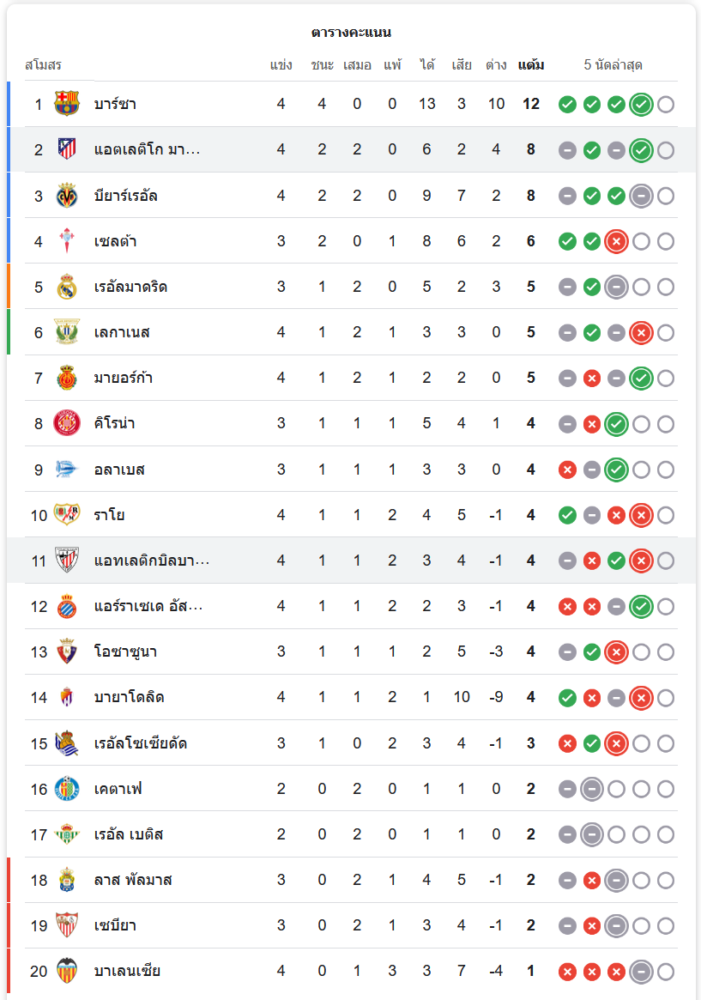Click the Athletic Bilbao crest icon

point(67,561)
